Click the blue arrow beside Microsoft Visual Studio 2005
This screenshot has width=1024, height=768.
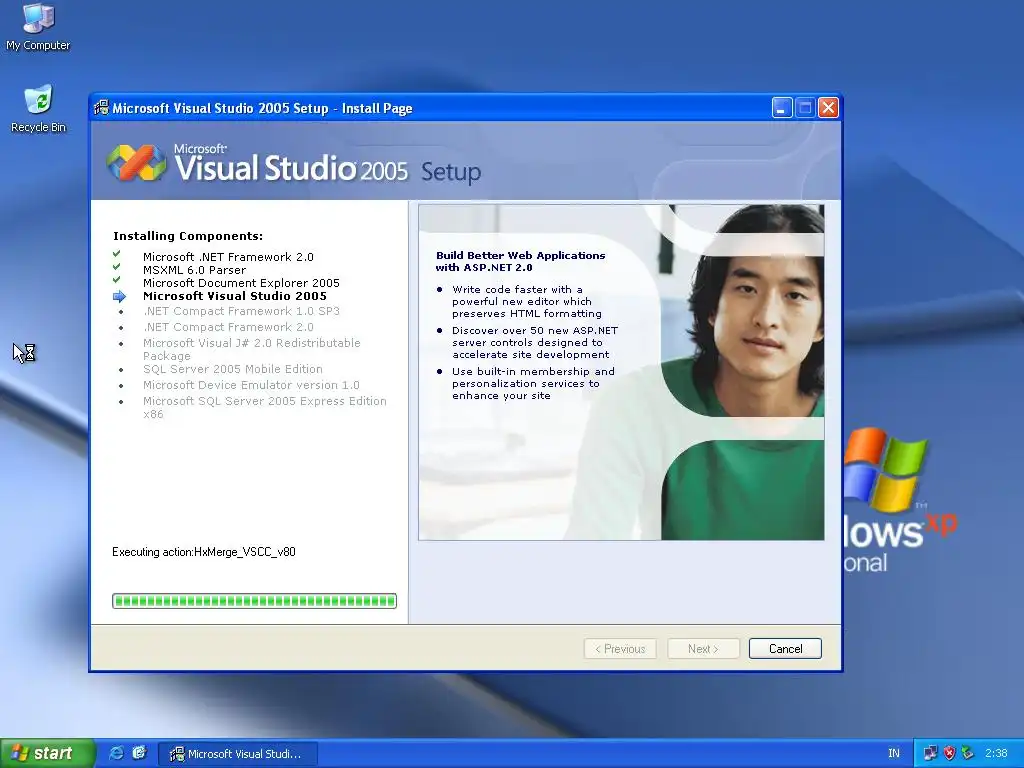tap(119, 296)
